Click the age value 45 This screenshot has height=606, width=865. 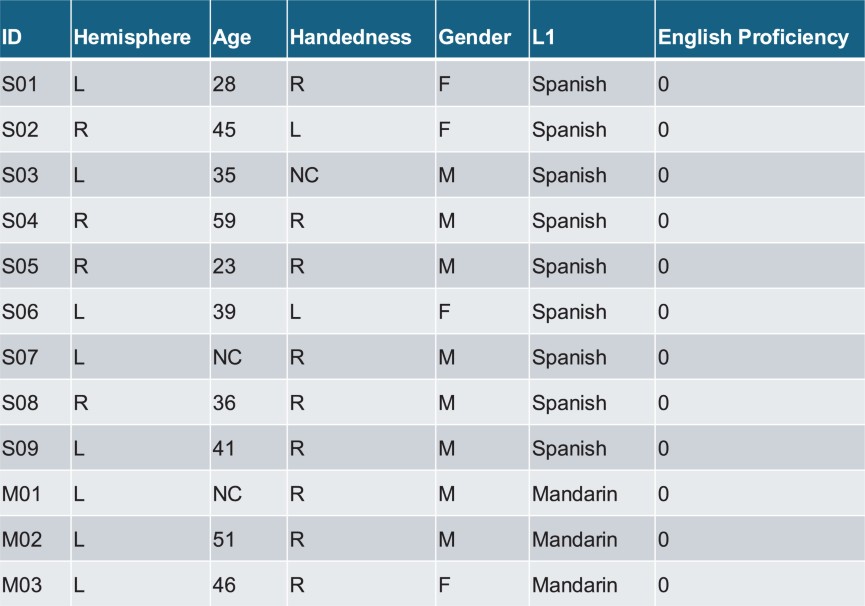(x=225, y=130)
